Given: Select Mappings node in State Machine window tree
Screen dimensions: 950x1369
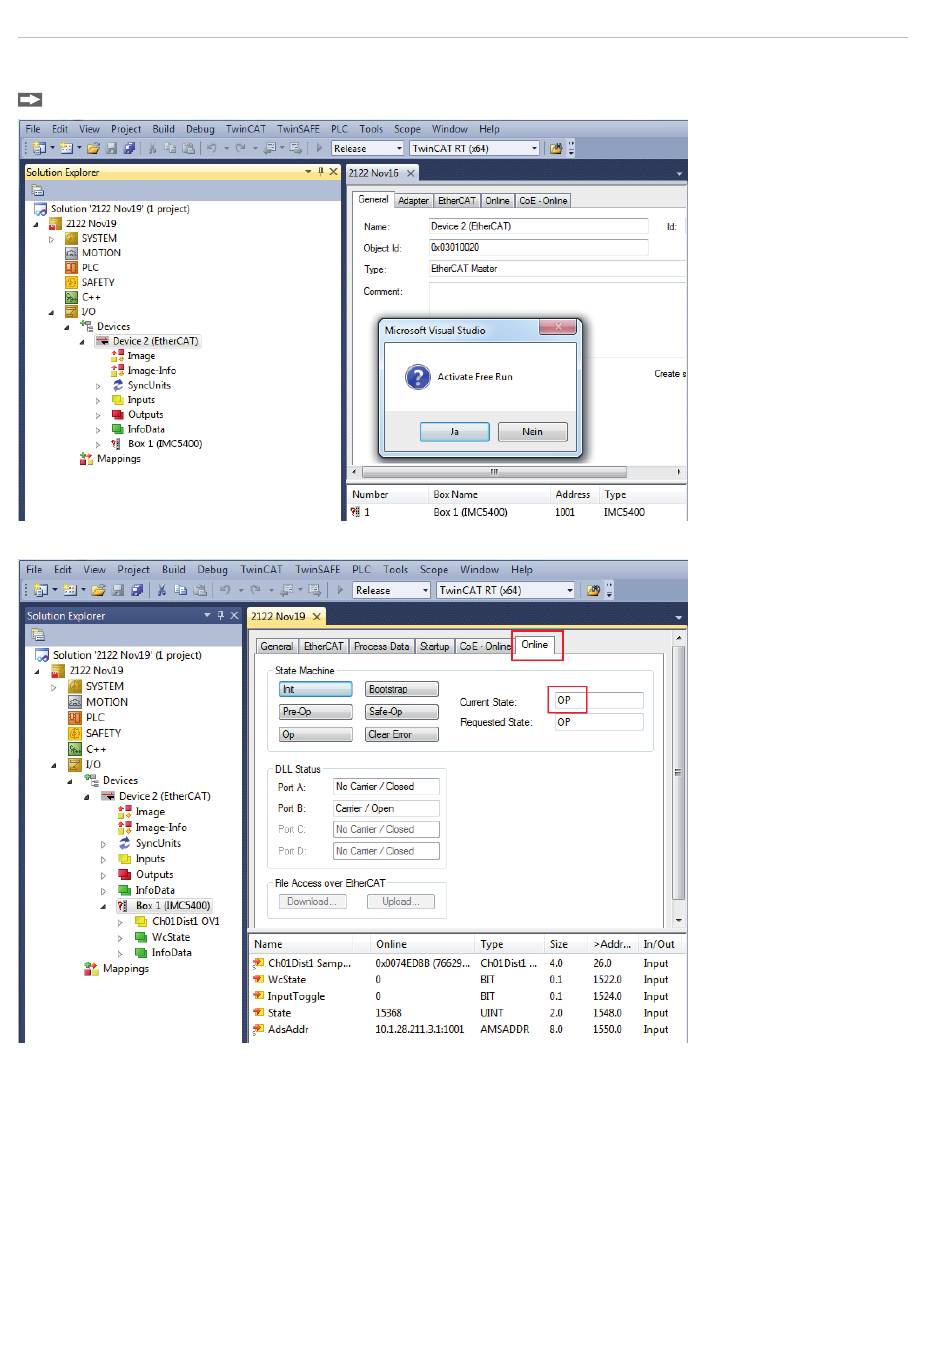Looking at the screenshot, I should 125,969.
